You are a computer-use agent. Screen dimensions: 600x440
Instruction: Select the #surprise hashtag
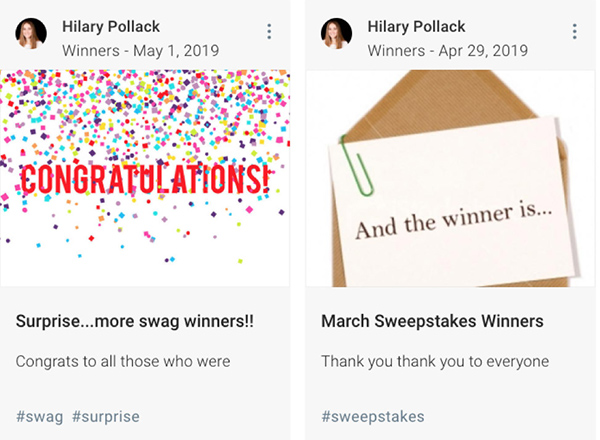[x=105, y=416]
